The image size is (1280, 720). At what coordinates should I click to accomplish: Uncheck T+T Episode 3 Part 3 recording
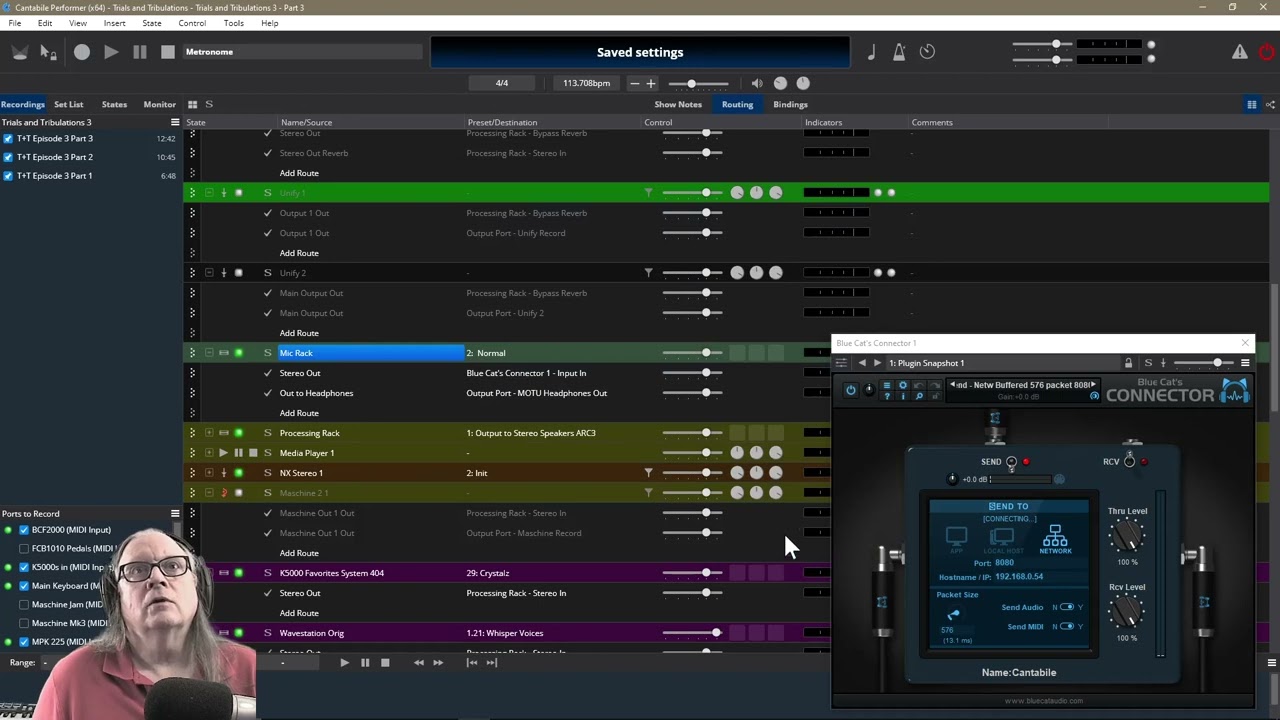(8, 139)
